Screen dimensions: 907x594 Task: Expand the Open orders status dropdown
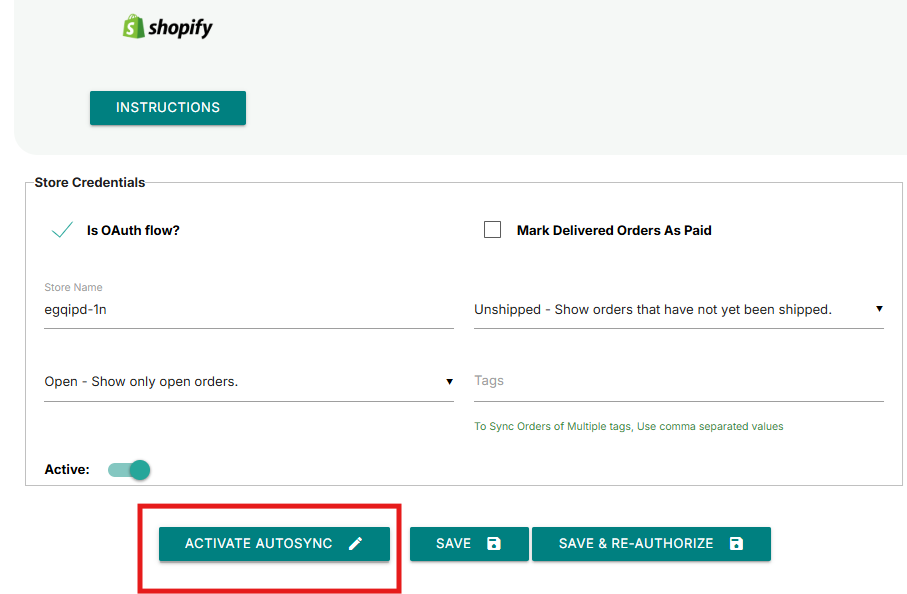[240, 382]
